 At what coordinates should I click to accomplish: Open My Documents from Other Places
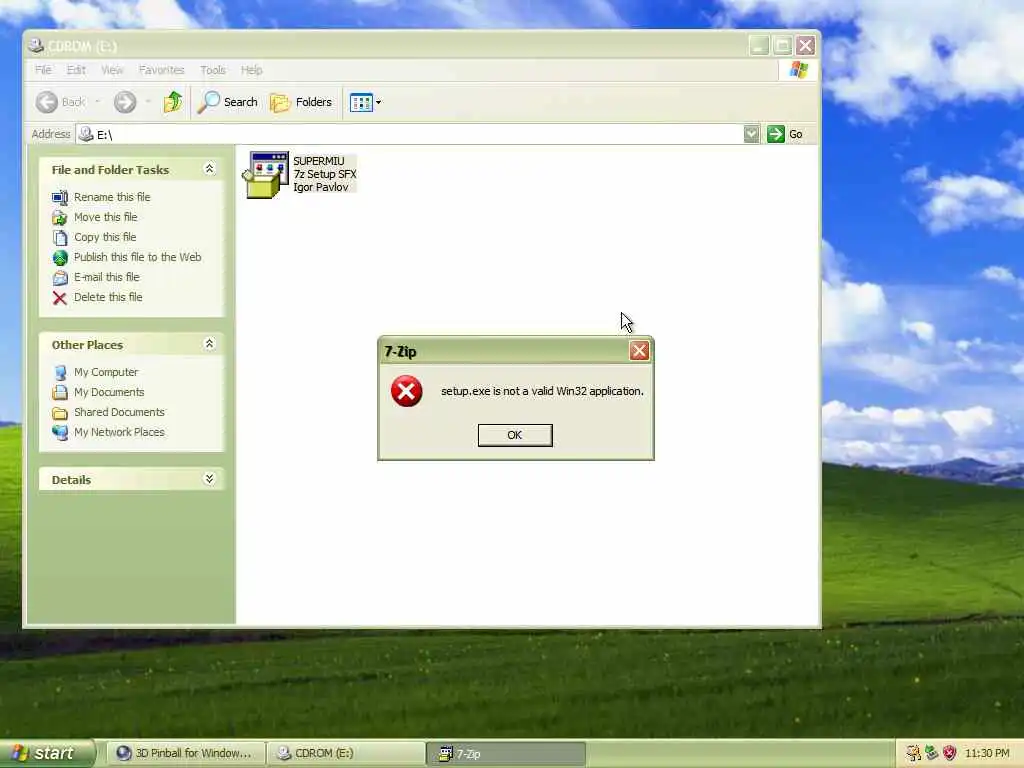click(x=109, y=392)
